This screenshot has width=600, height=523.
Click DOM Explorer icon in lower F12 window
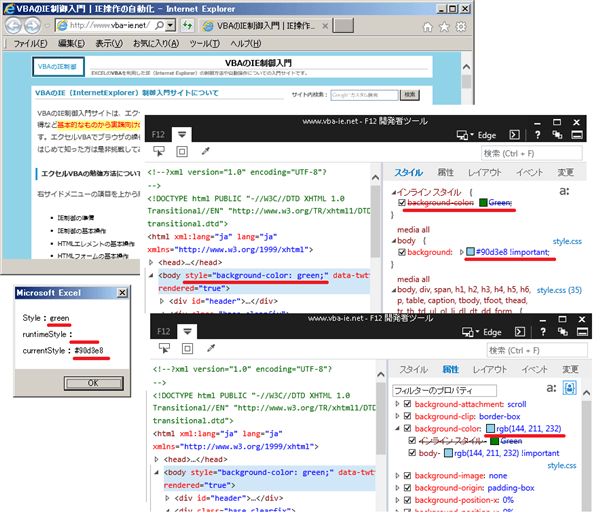188,331
